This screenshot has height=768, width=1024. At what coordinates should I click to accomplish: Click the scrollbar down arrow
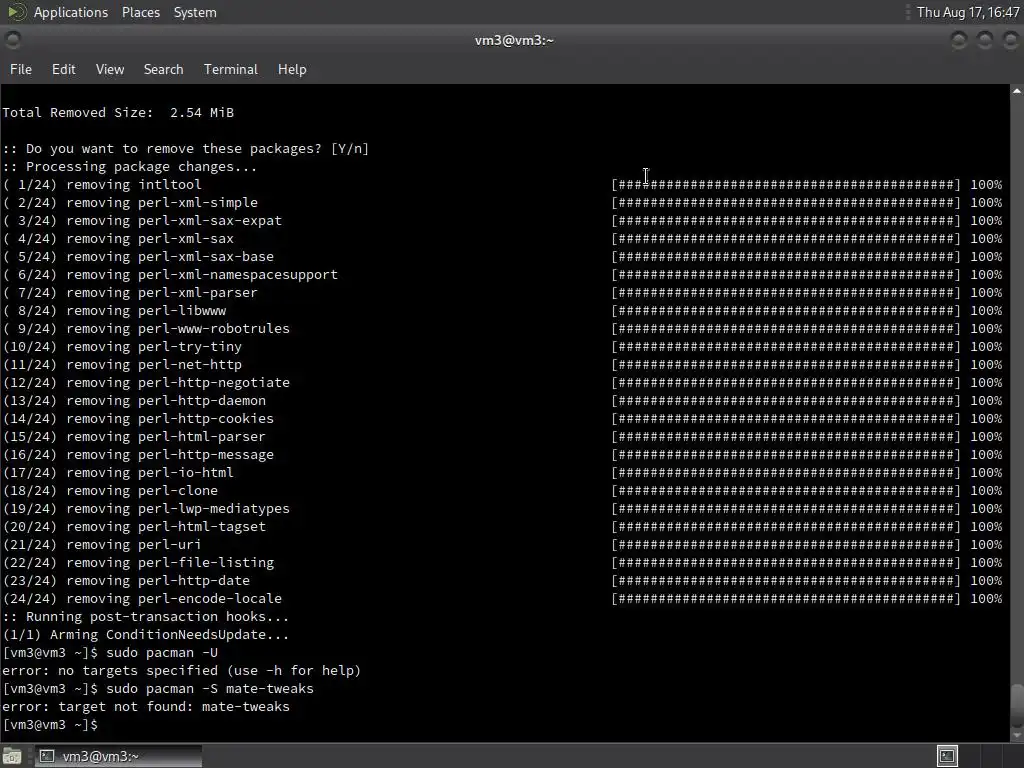(1017, 735)
